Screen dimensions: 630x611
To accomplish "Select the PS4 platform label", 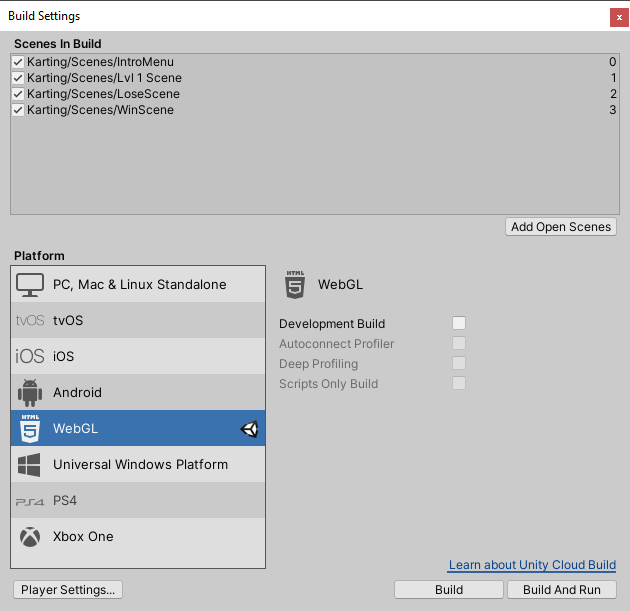I will point(65,501).
